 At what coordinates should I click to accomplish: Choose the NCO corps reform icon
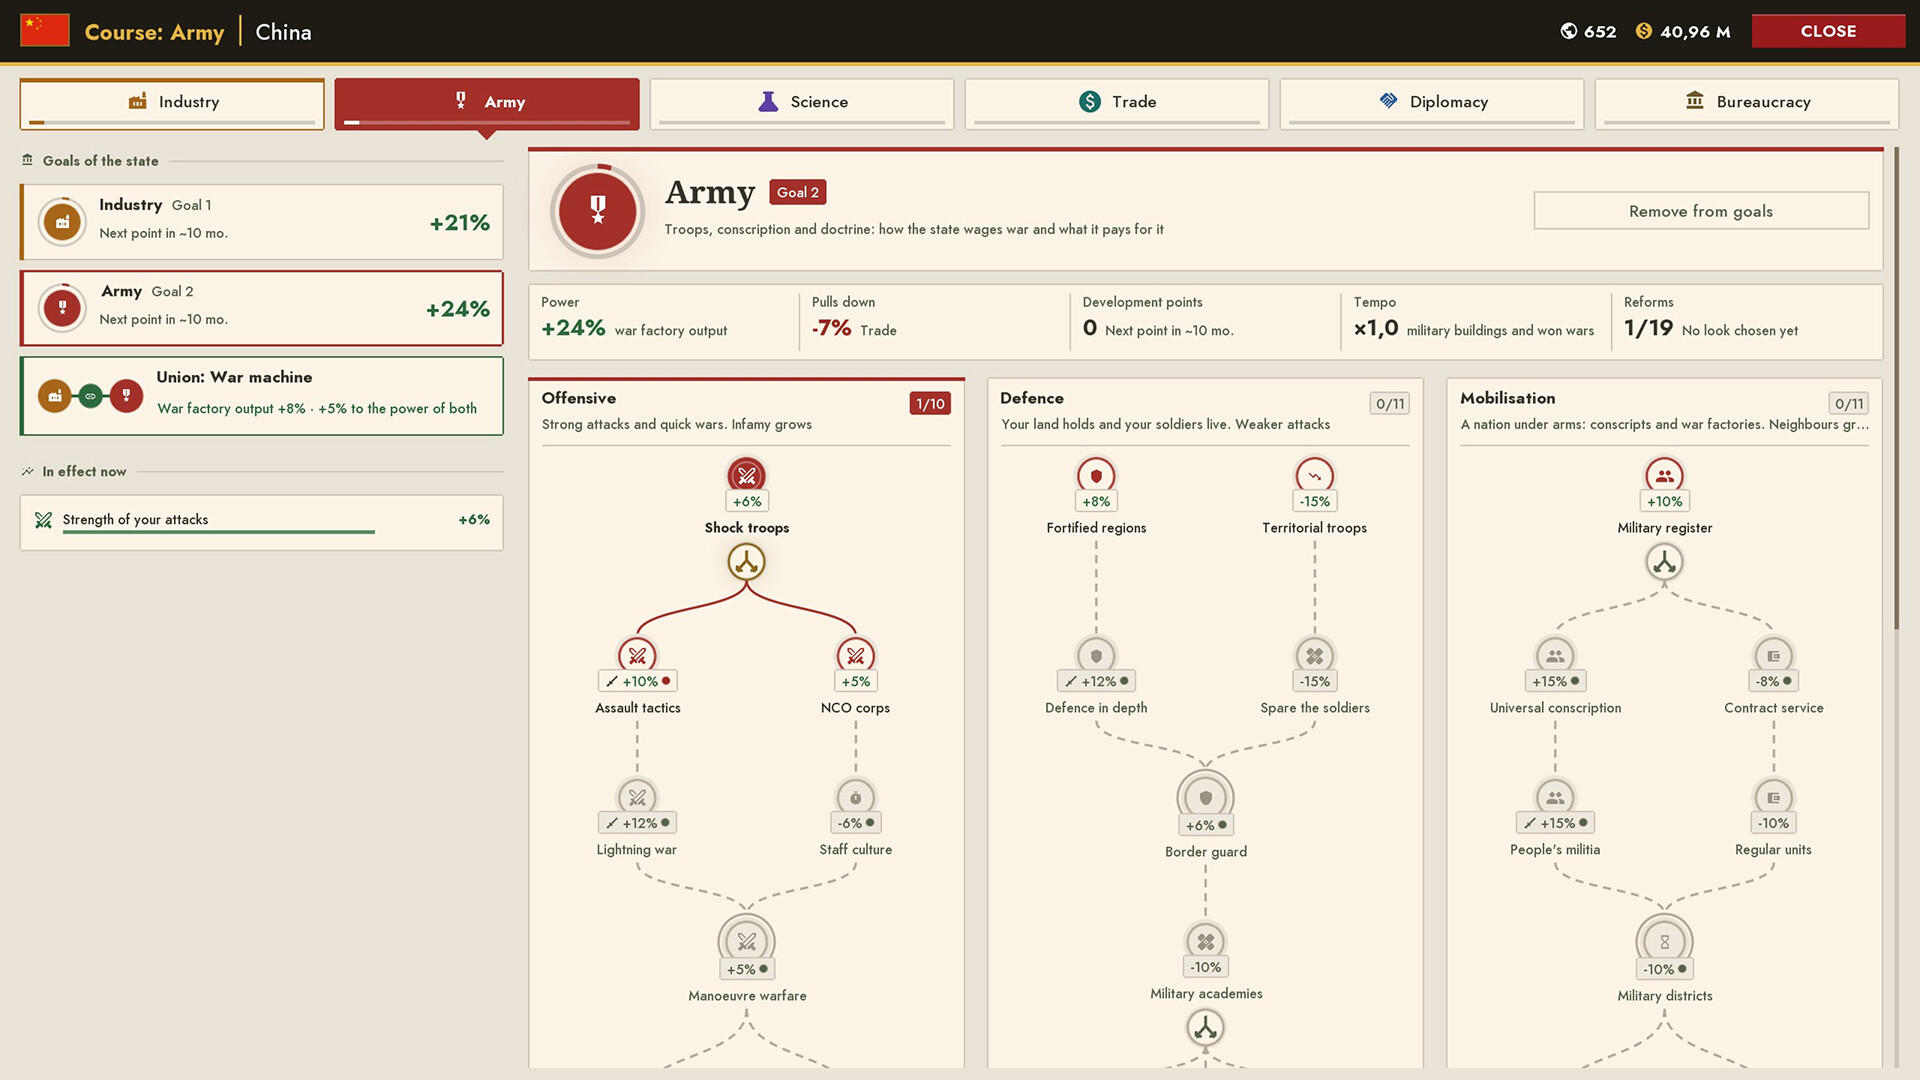pos(855,655)
